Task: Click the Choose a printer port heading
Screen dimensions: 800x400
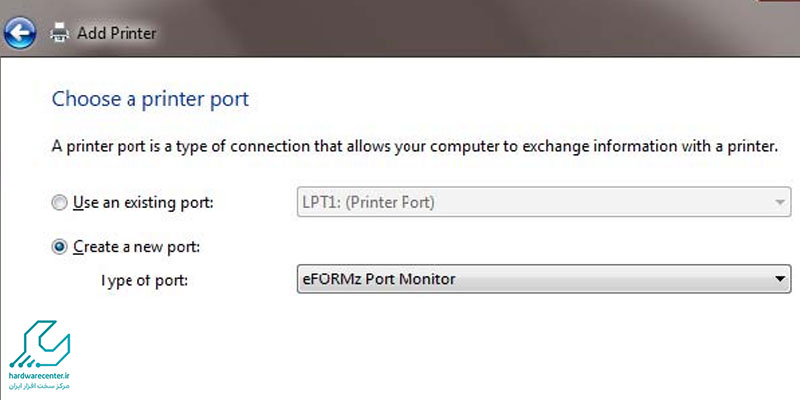Action: click(x=151, y=99)
